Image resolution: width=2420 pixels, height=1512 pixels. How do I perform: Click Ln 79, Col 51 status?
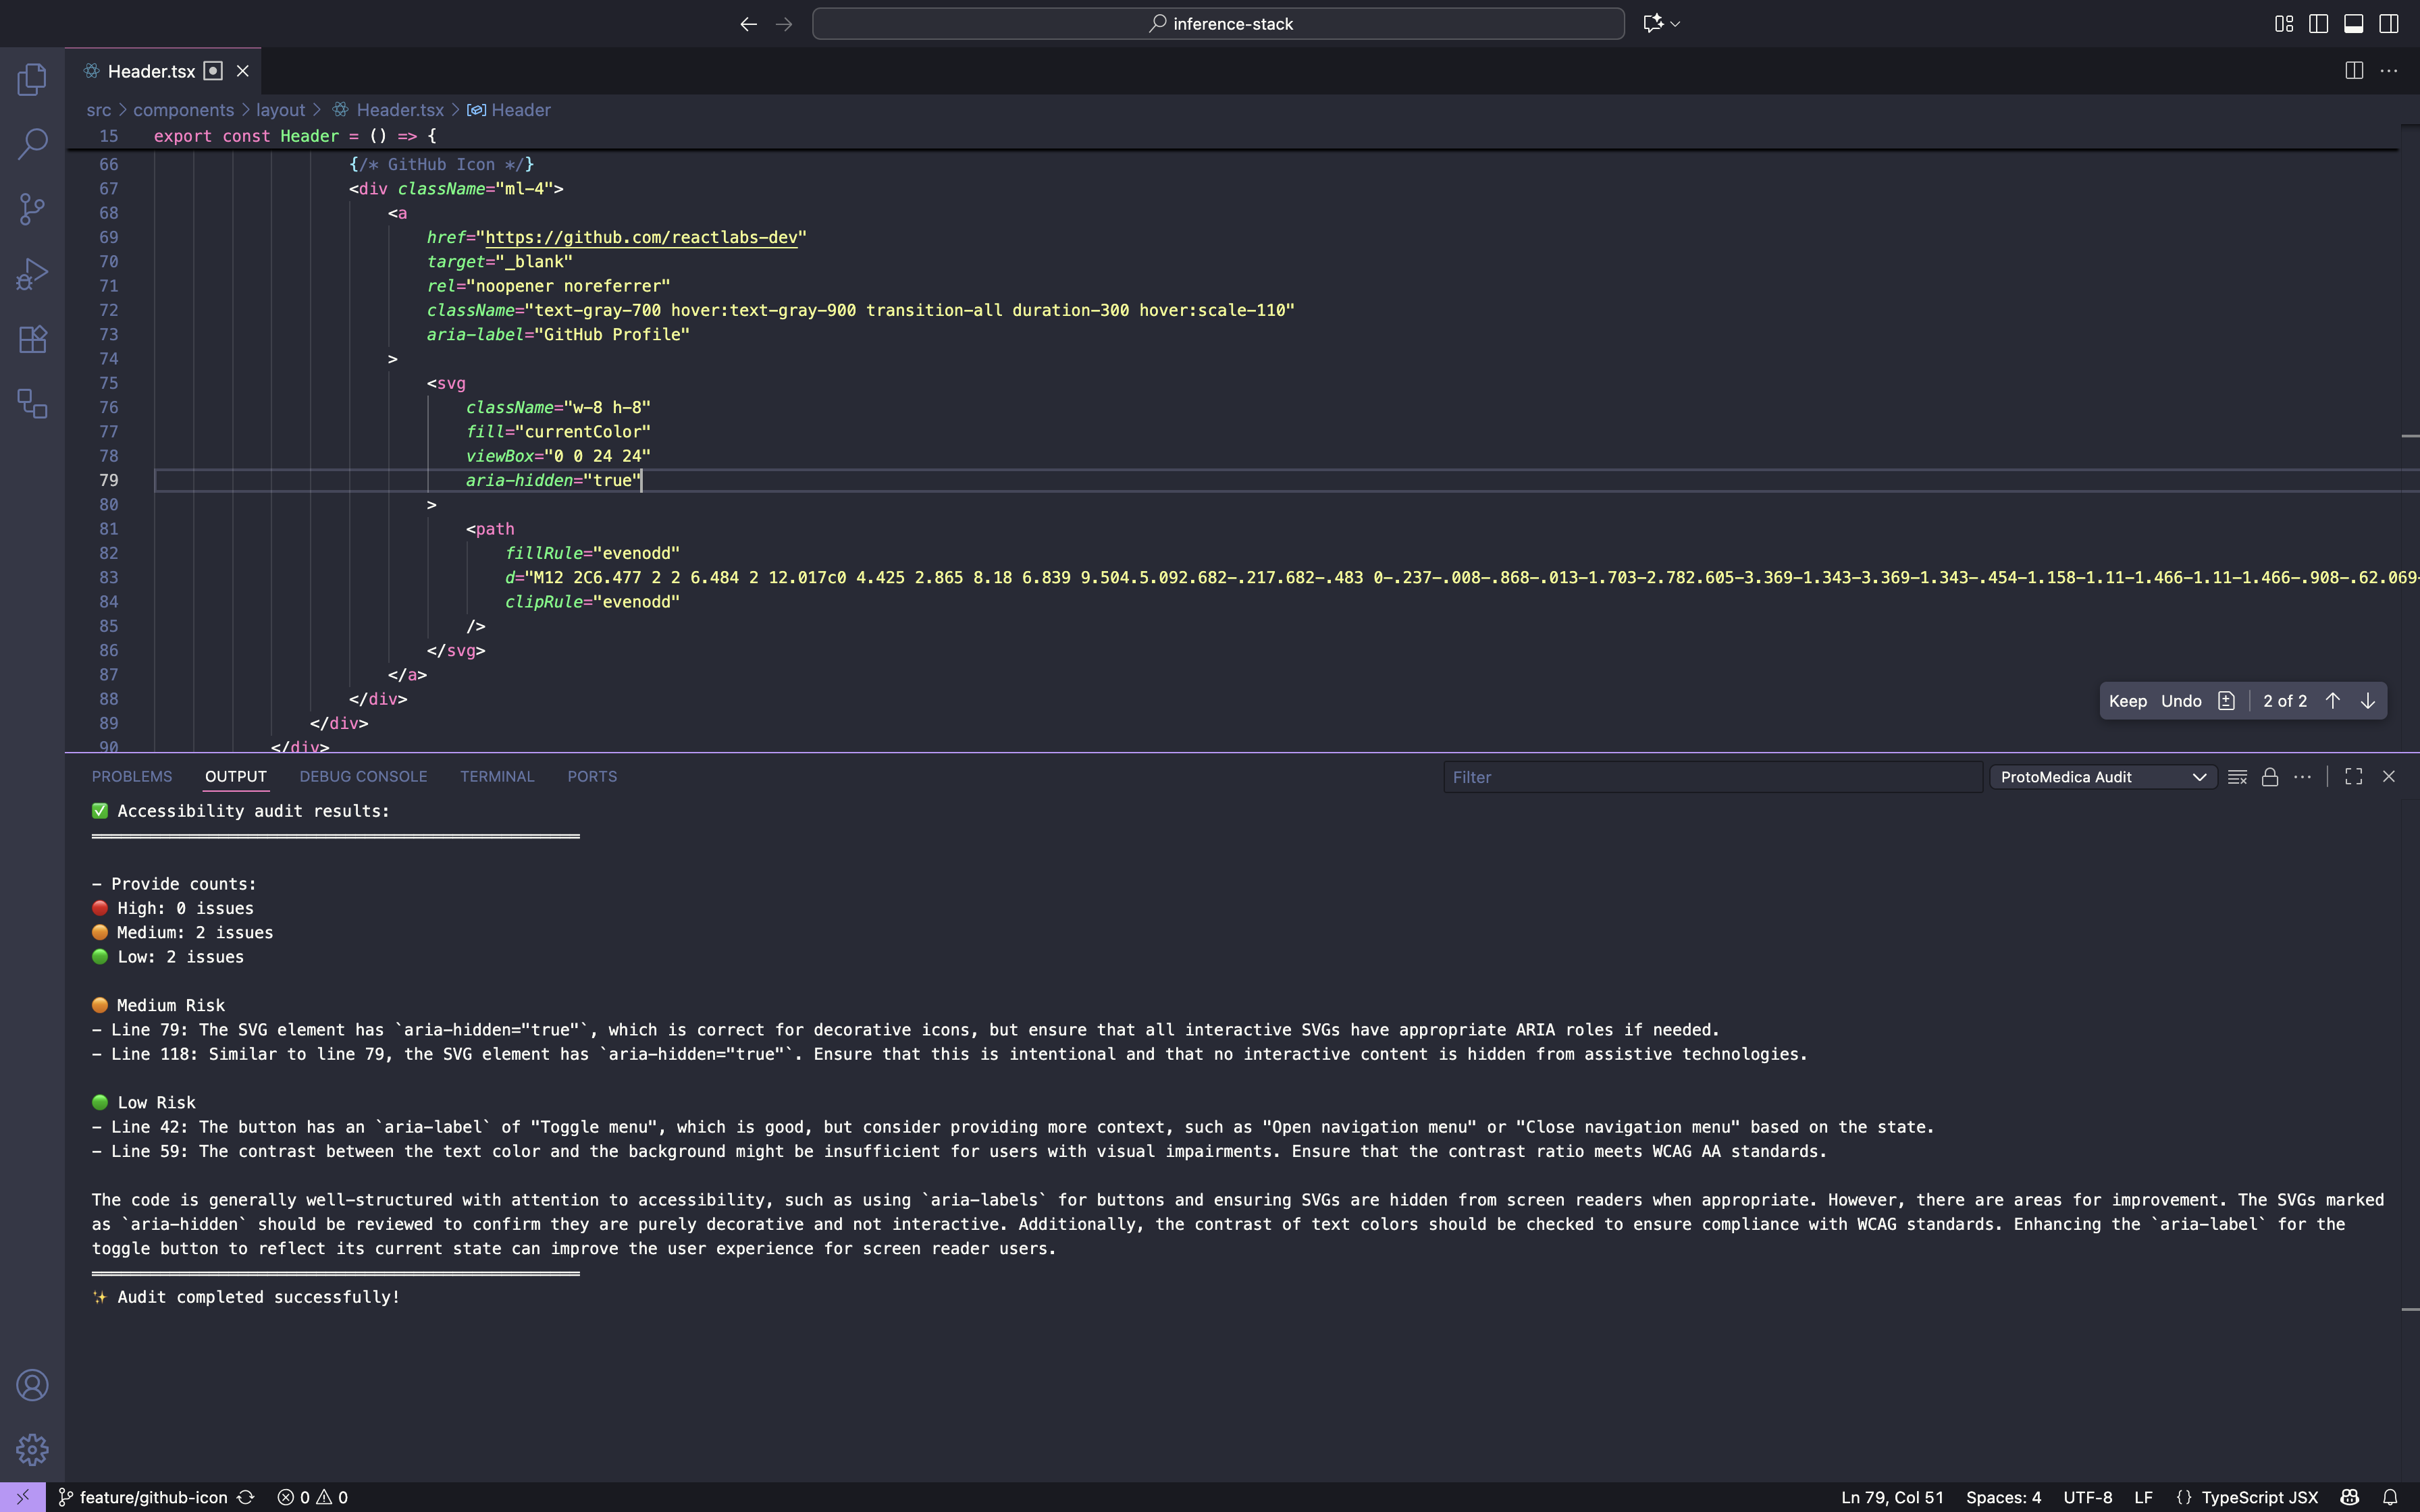pyautogui.click(x=1892, y=1497)
